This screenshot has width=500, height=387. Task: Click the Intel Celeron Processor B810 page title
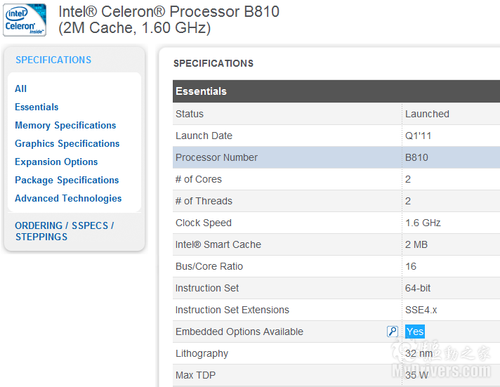click(x=169, y=20)
